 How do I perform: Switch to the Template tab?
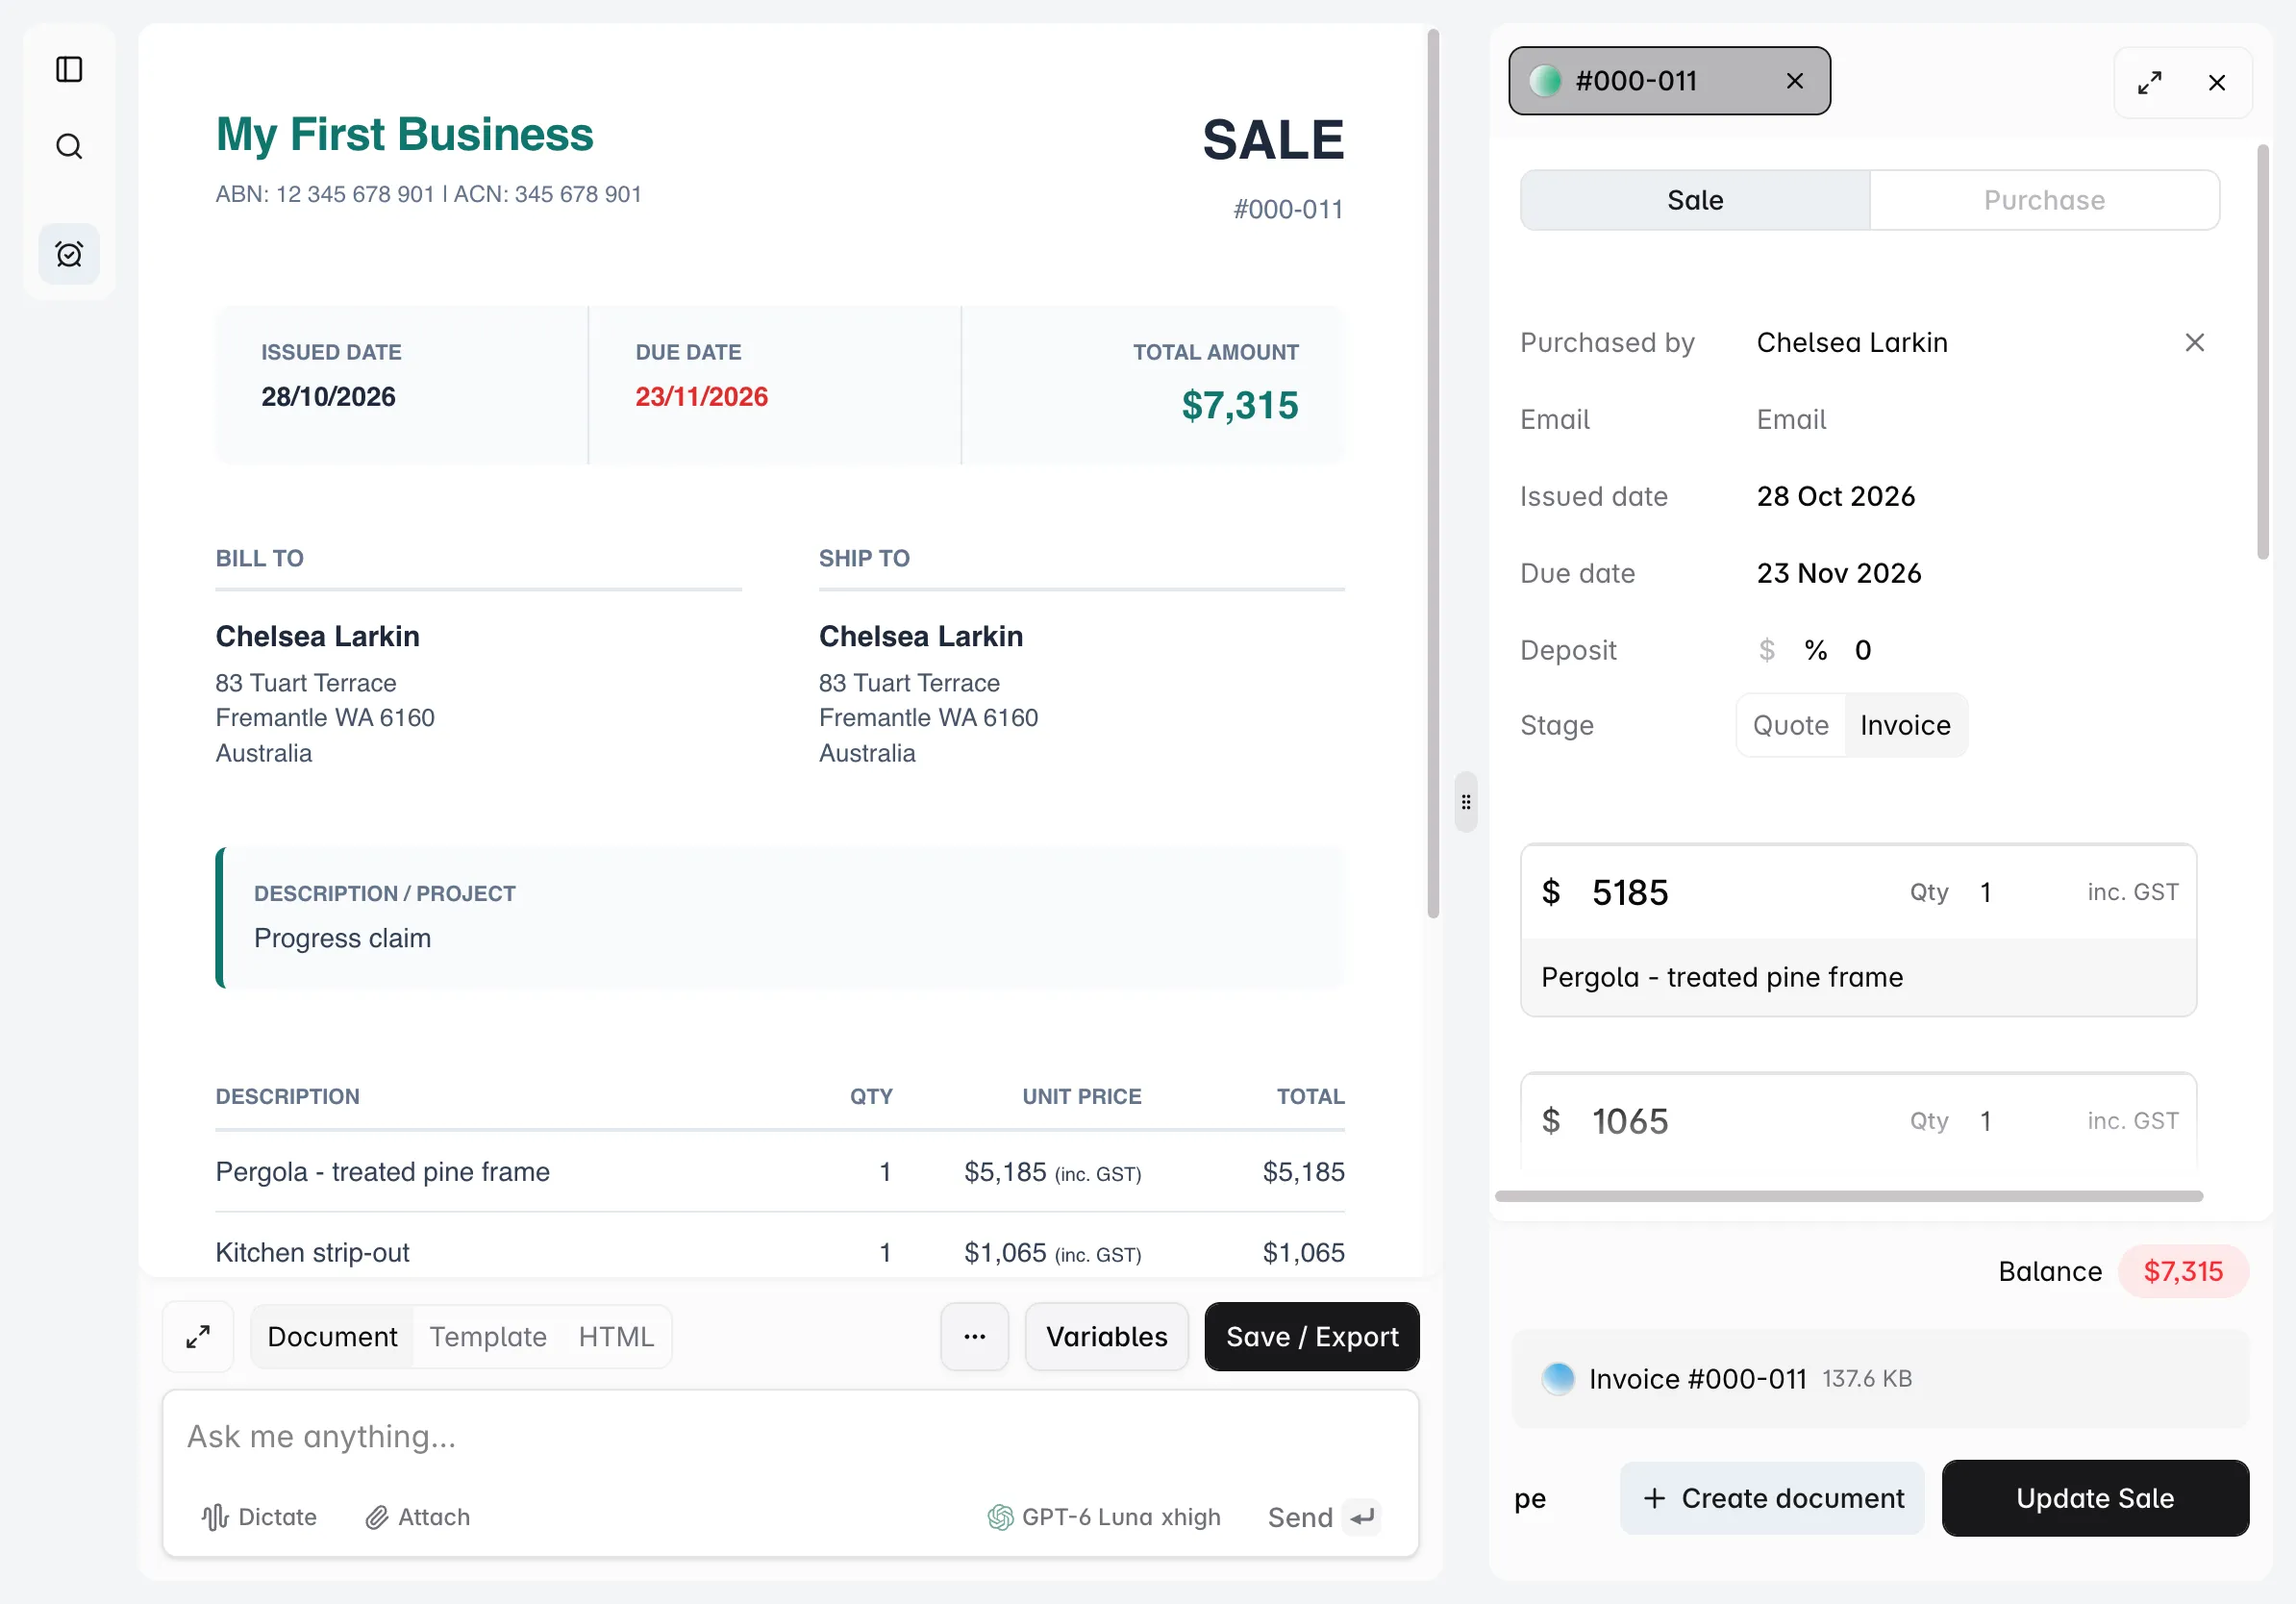488,1337
